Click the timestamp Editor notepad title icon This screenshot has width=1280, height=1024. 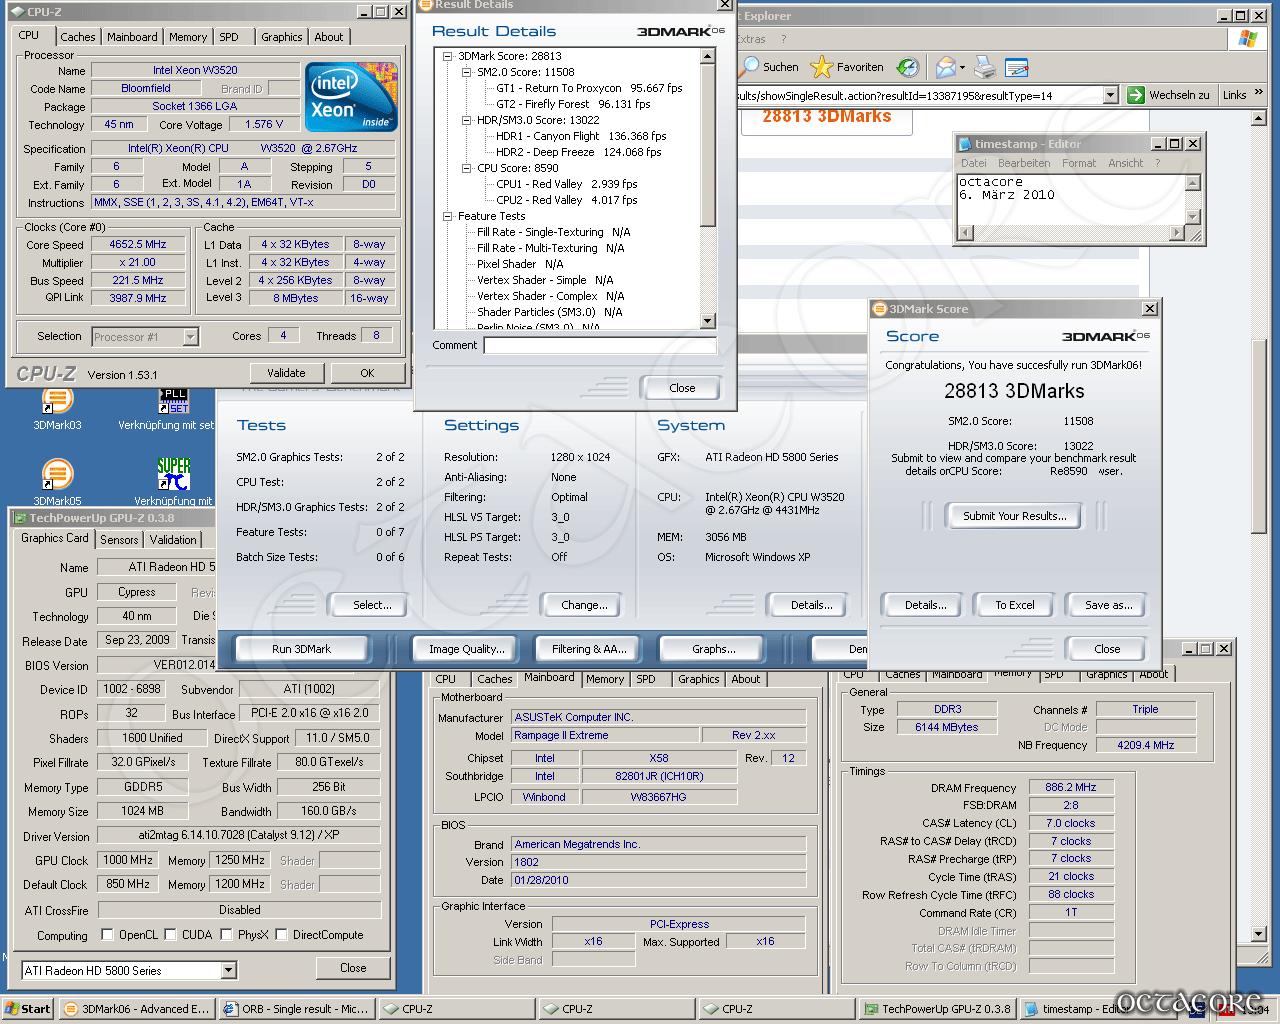(x=965, y=144)
